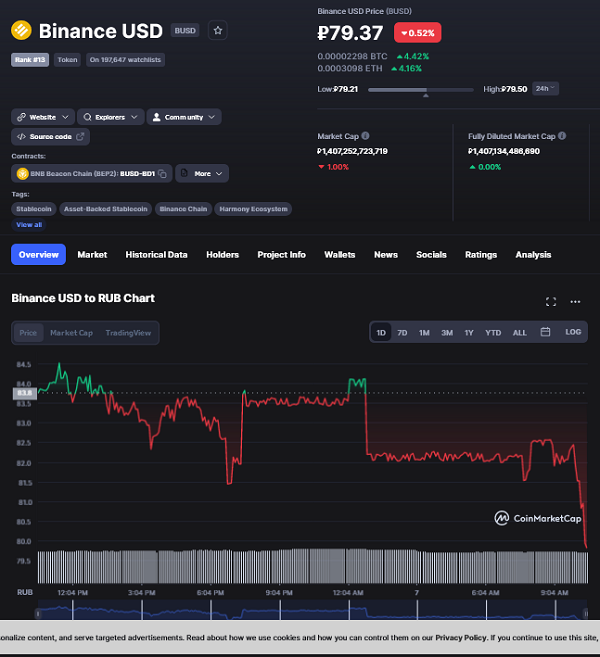Click Harmony Ecosystem tag
The height and width of the screenshot is (657, 600).
click(x=253, y=209)
